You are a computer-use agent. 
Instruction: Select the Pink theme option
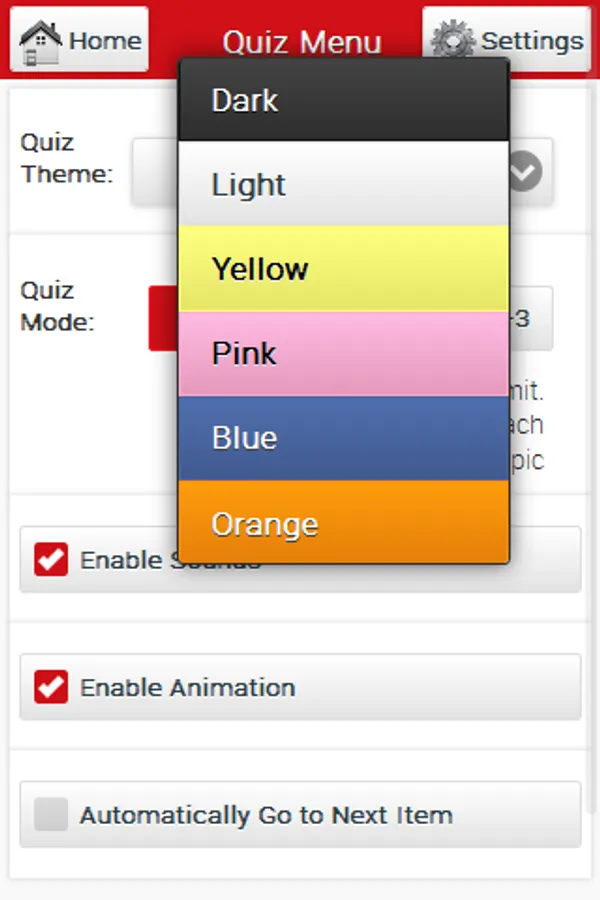(x=344, y=353)
